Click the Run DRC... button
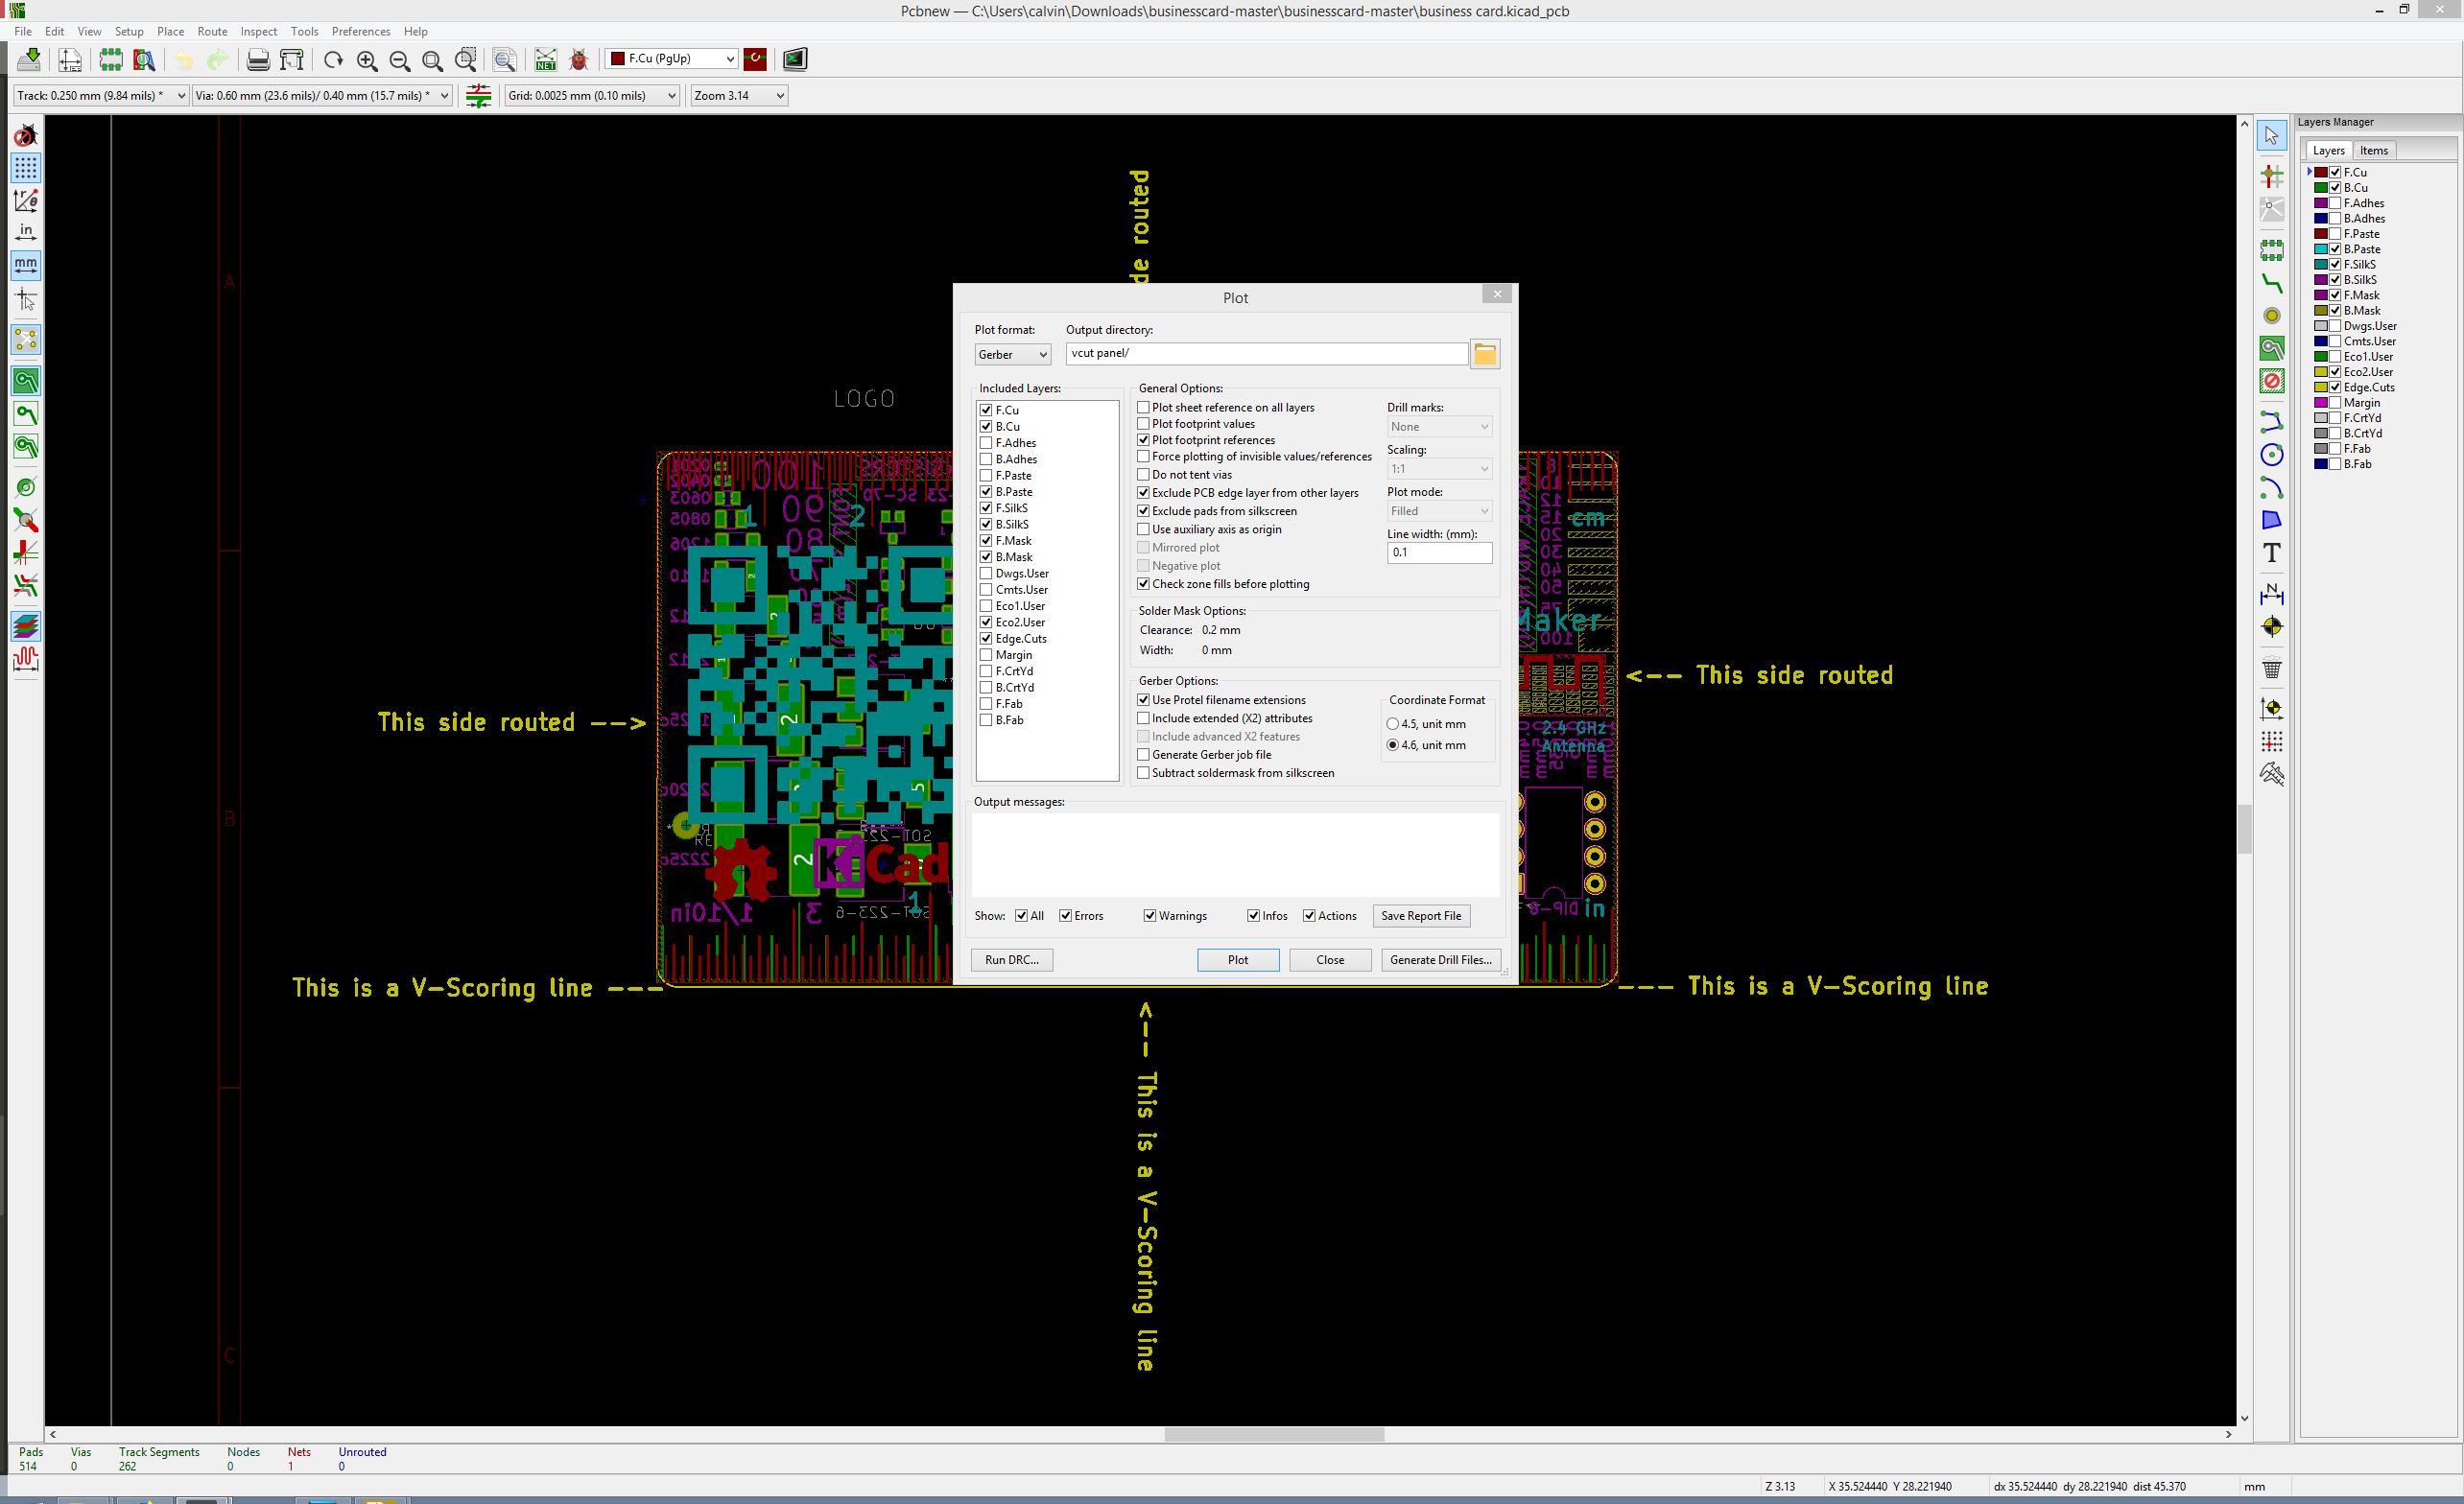Image resolution: width=2464 pixels, height=1504 pixels. [x=1012, y=960]
